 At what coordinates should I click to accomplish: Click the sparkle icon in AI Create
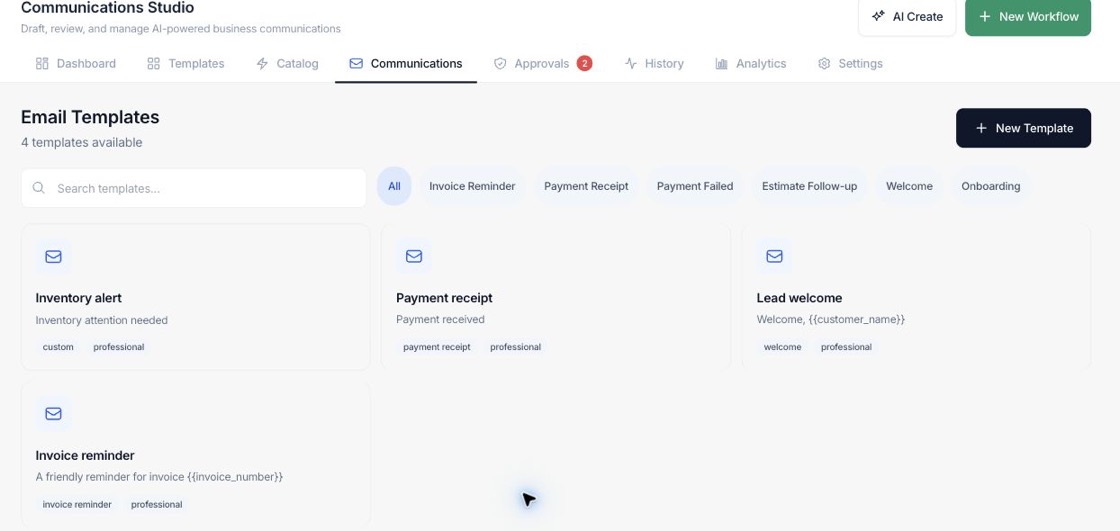pos(879,16)
